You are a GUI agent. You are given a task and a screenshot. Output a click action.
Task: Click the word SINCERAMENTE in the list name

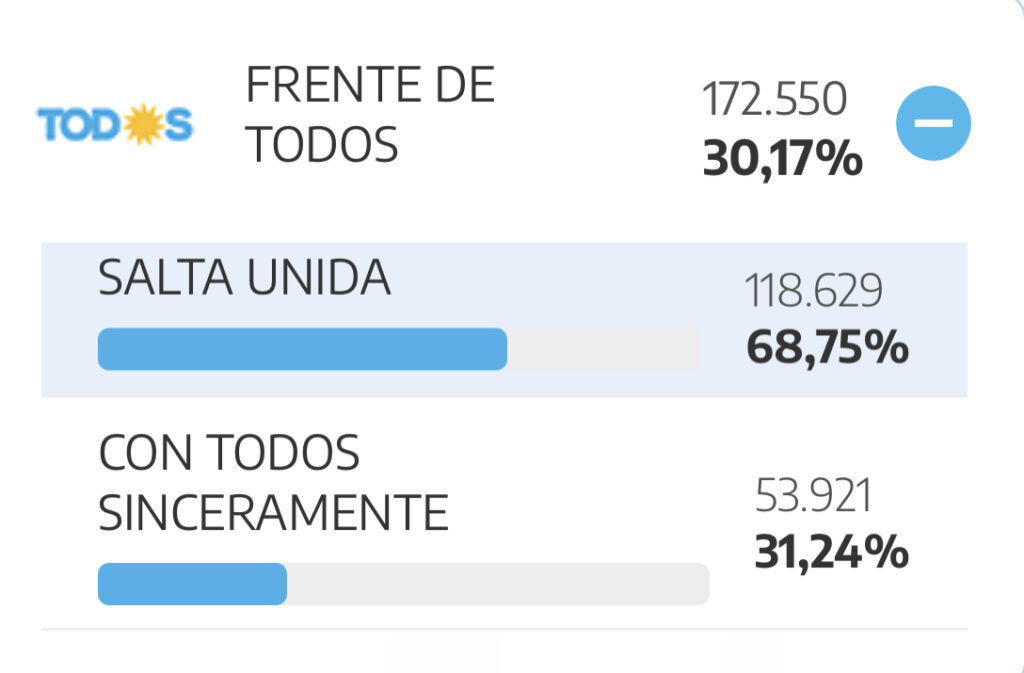(x=273, y=514)
